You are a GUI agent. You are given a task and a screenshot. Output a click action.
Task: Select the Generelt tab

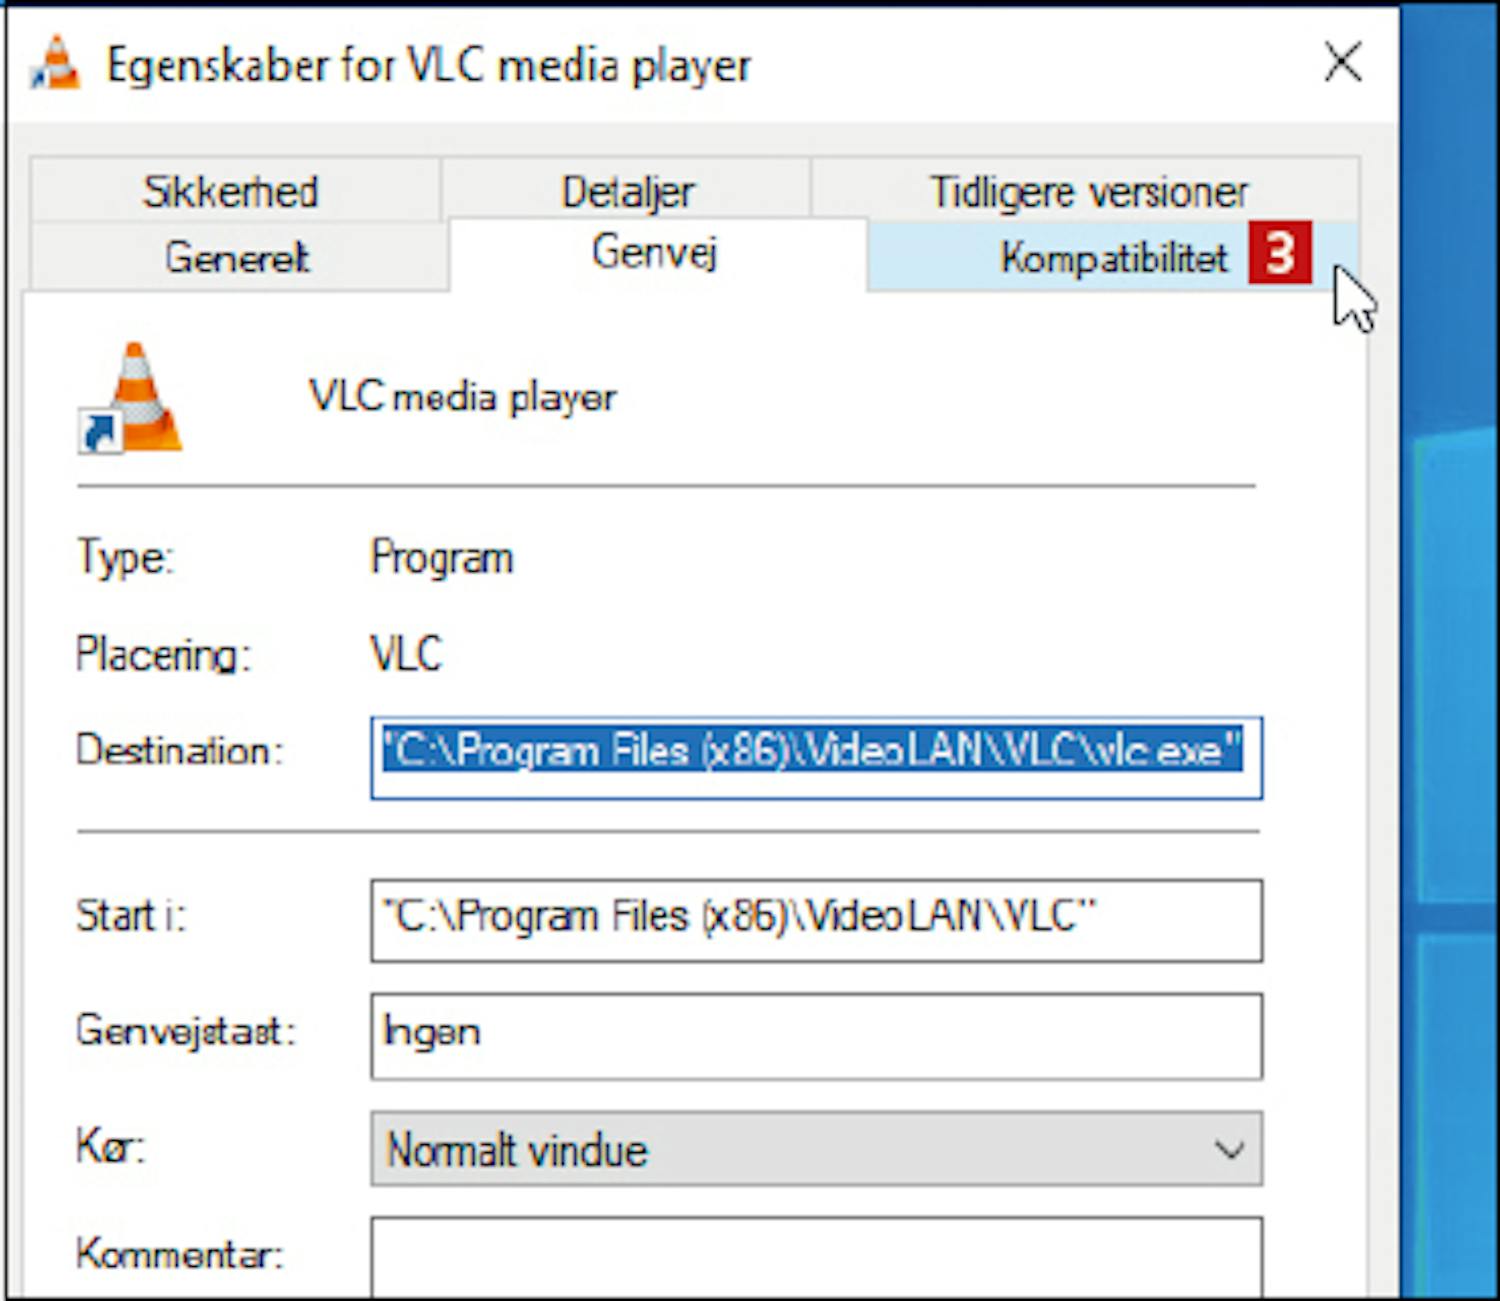[x=237, y=257]
